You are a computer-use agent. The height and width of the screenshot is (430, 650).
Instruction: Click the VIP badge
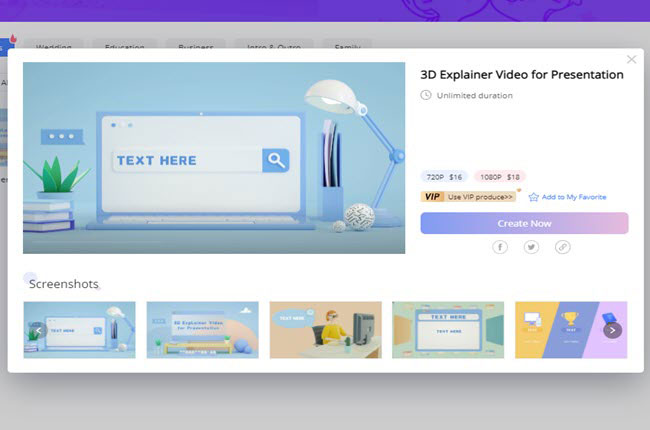(x=432, y=197)
